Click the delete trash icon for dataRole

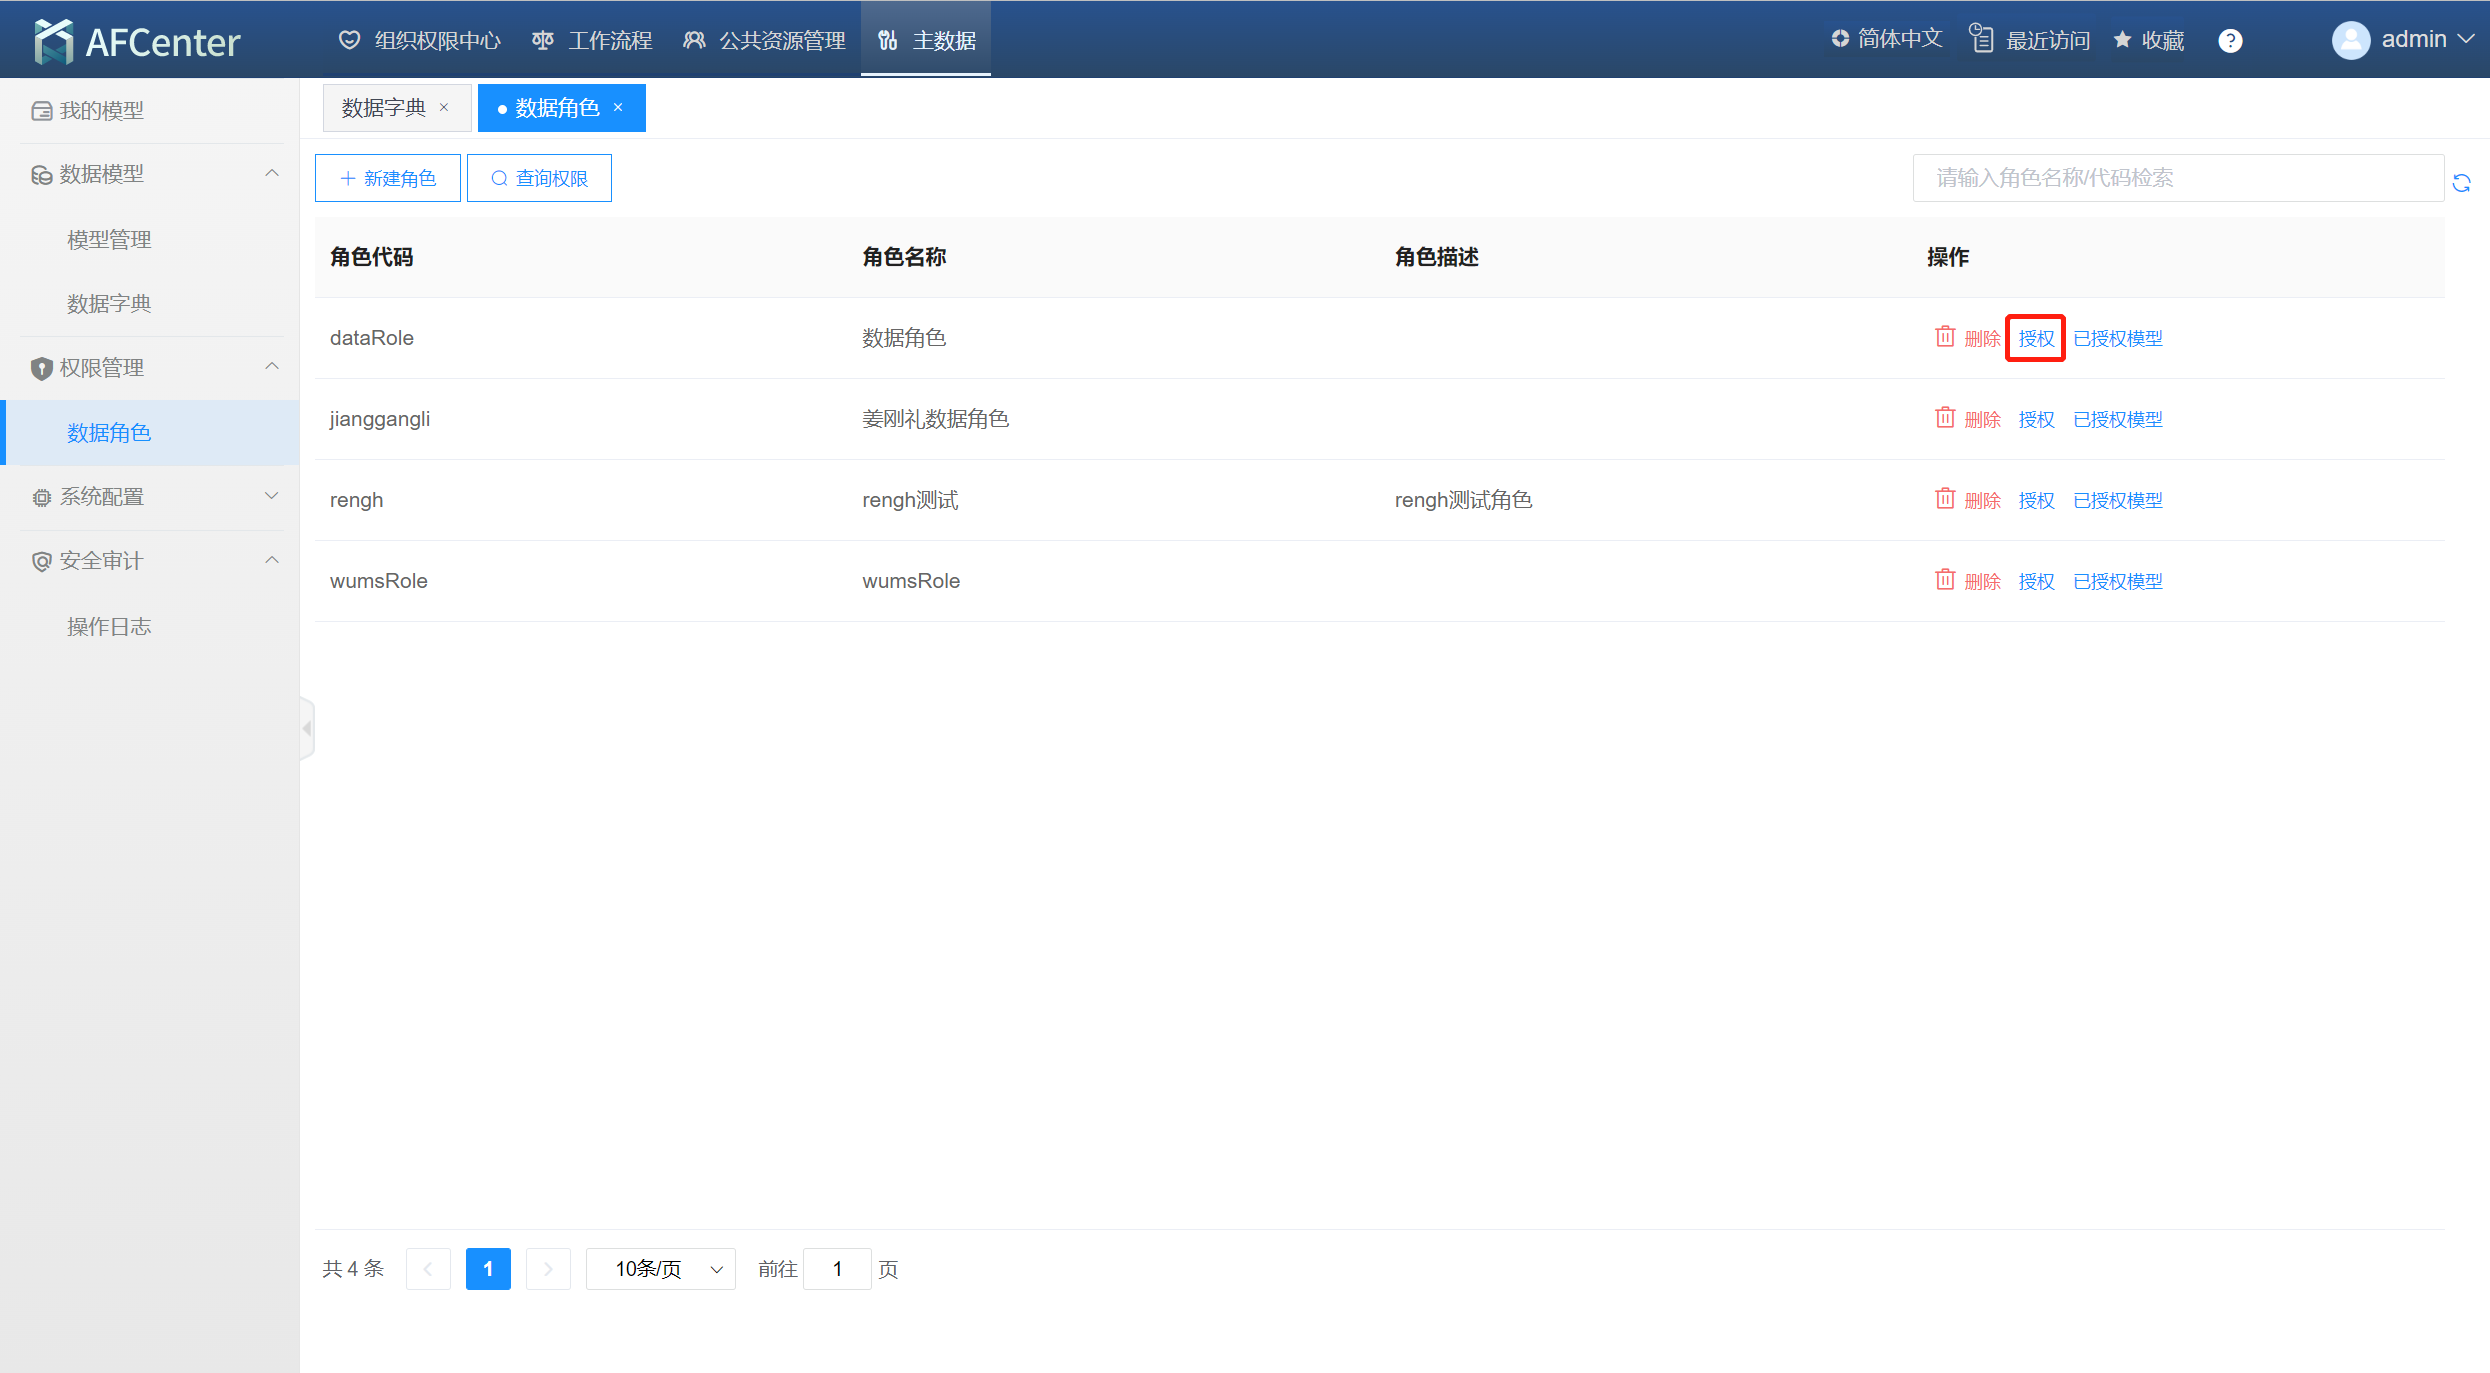(1944, 337)
